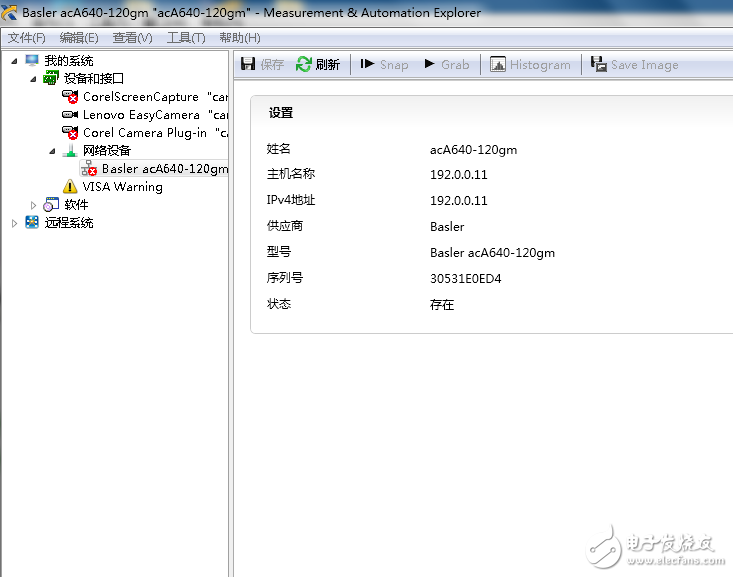
Task: Open the 帮助(H) menu
Action: [240, 38]
